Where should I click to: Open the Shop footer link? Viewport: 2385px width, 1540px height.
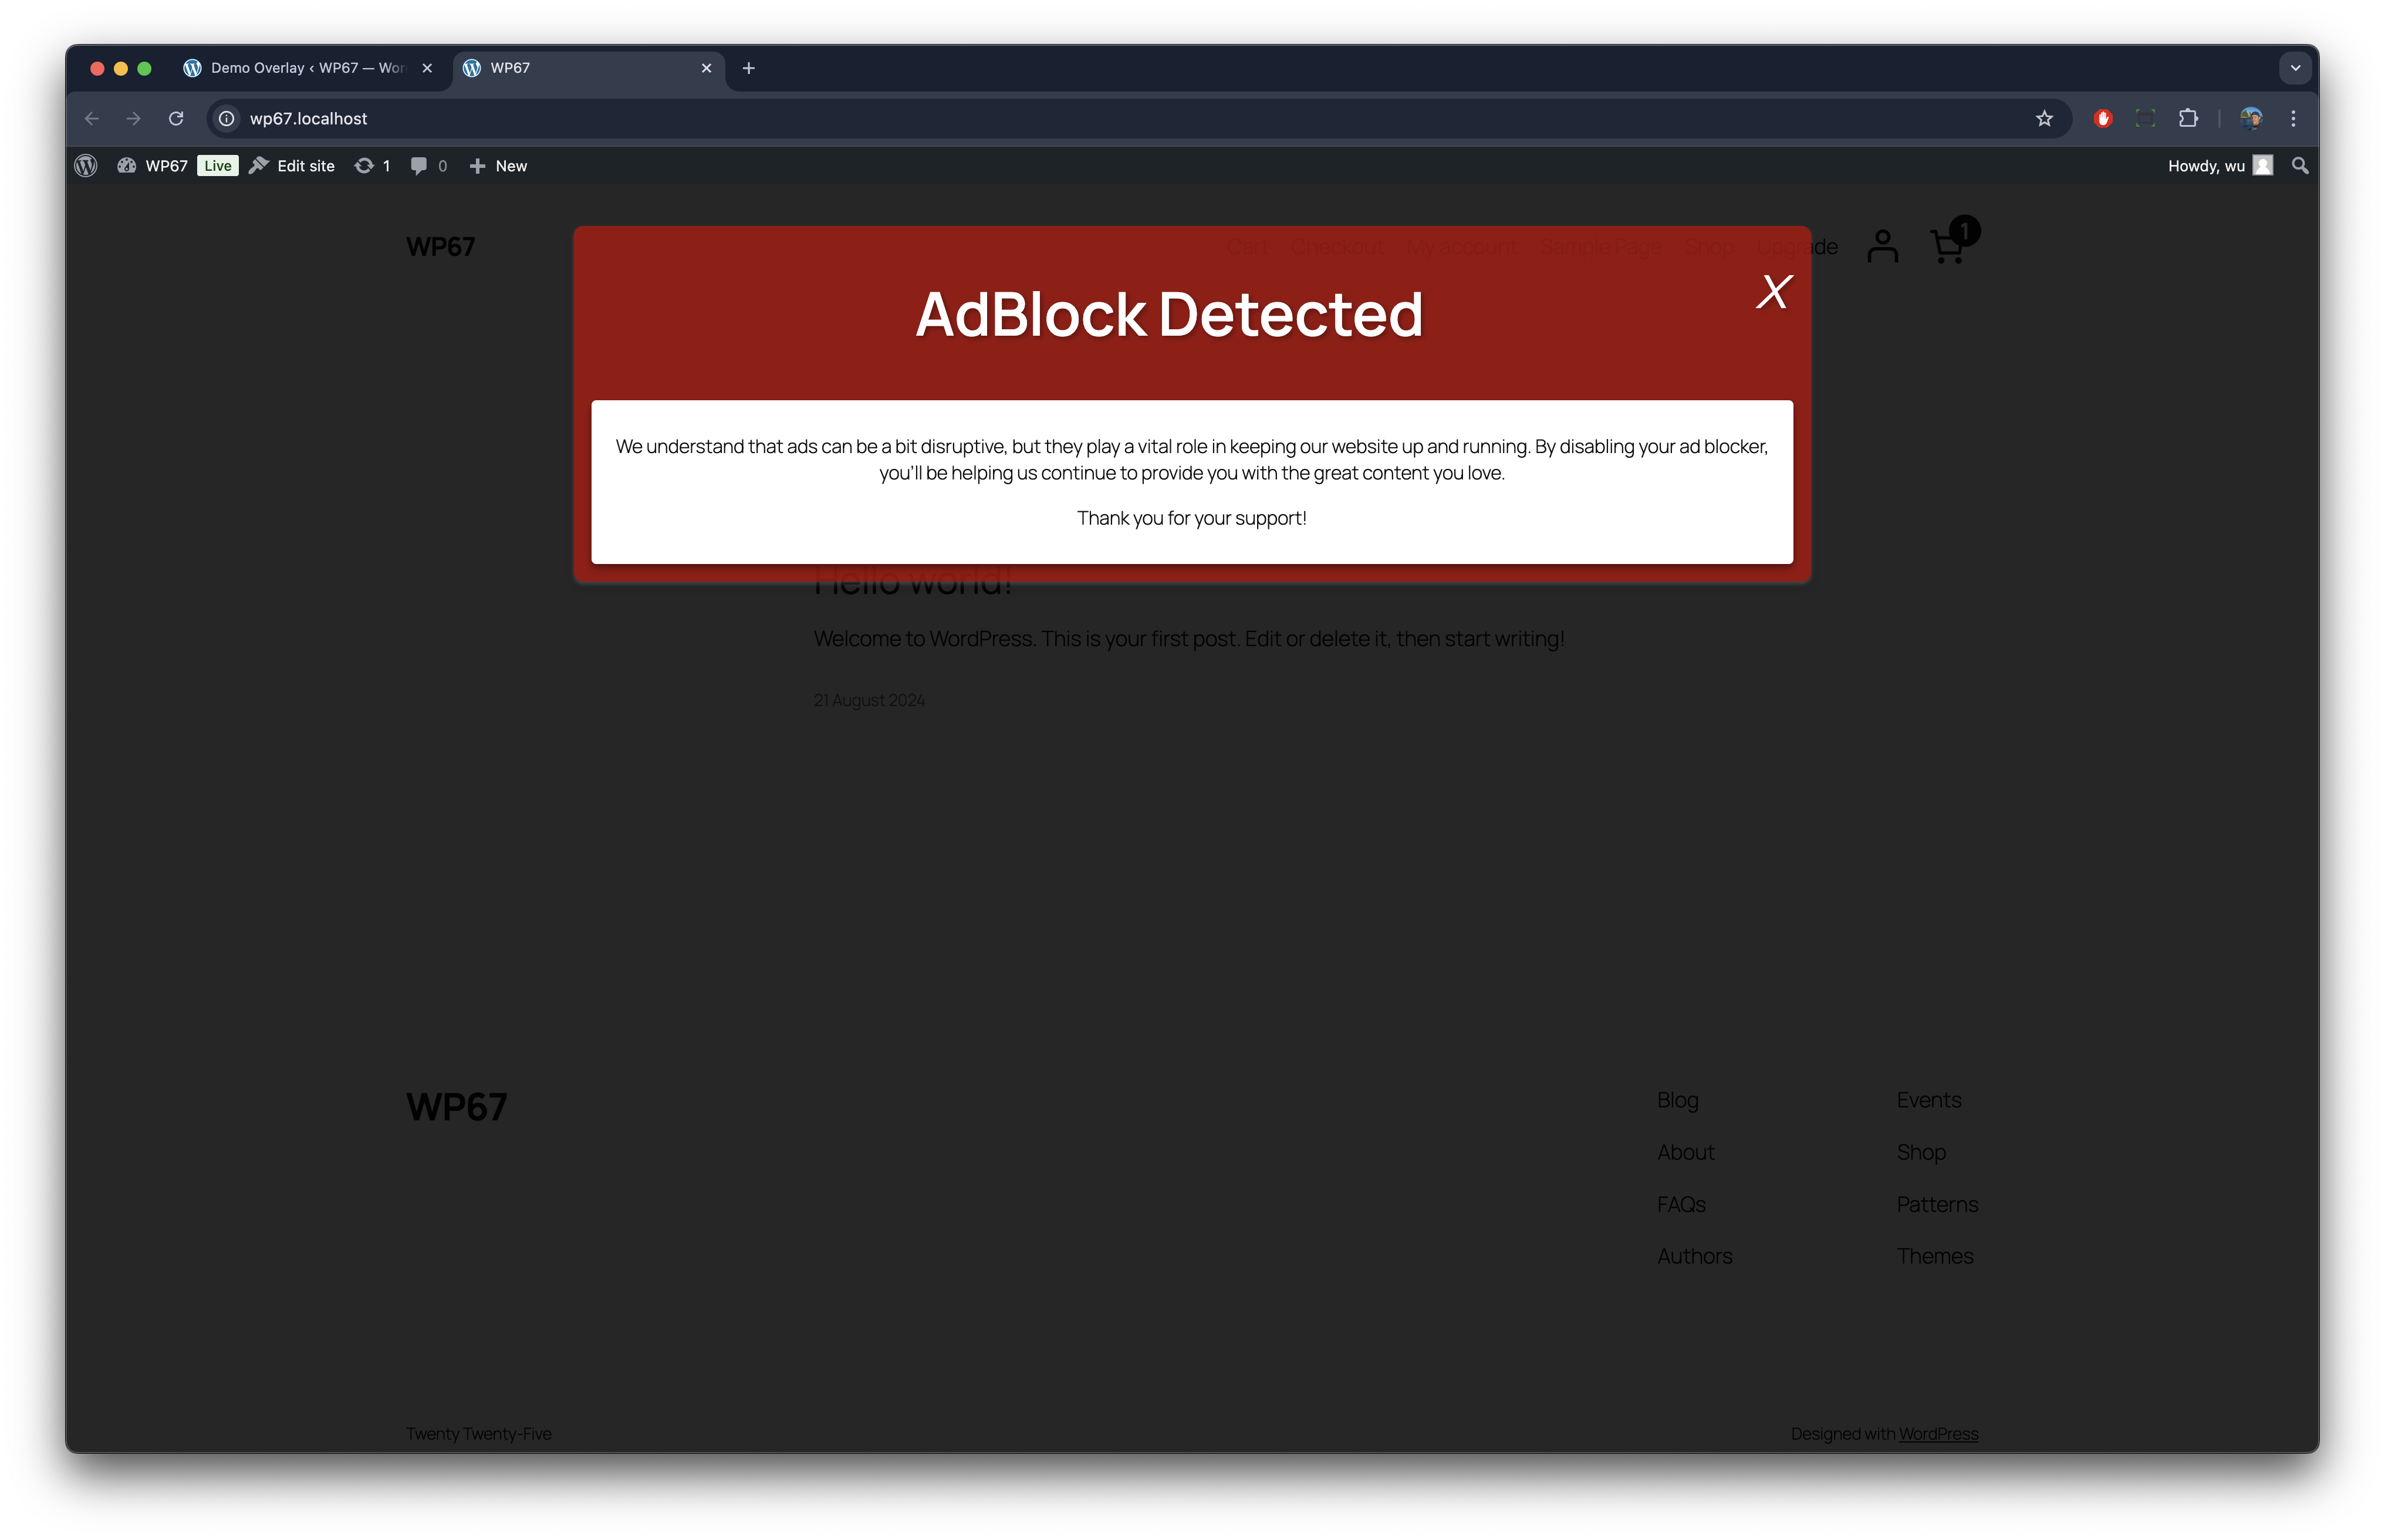(x=1921, y=1152)
